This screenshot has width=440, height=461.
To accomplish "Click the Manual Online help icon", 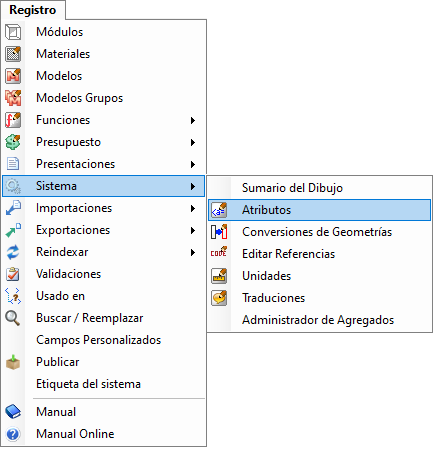I will click(x=13, y=434).
